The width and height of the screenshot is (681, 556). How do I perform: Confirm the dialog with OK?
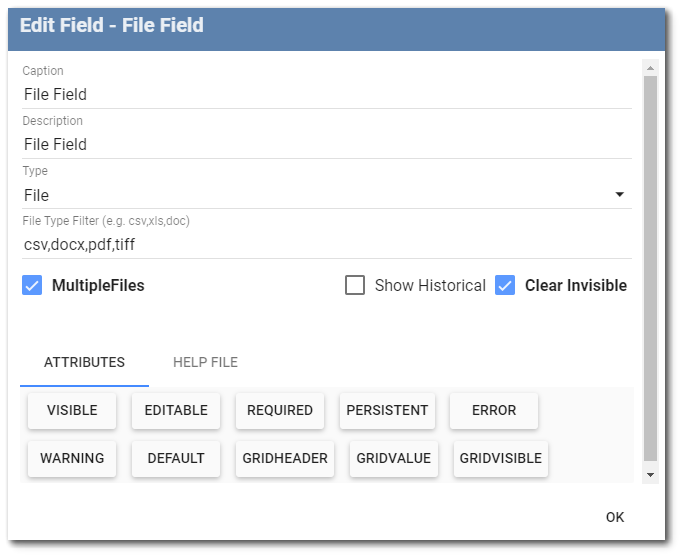(615, 517)
